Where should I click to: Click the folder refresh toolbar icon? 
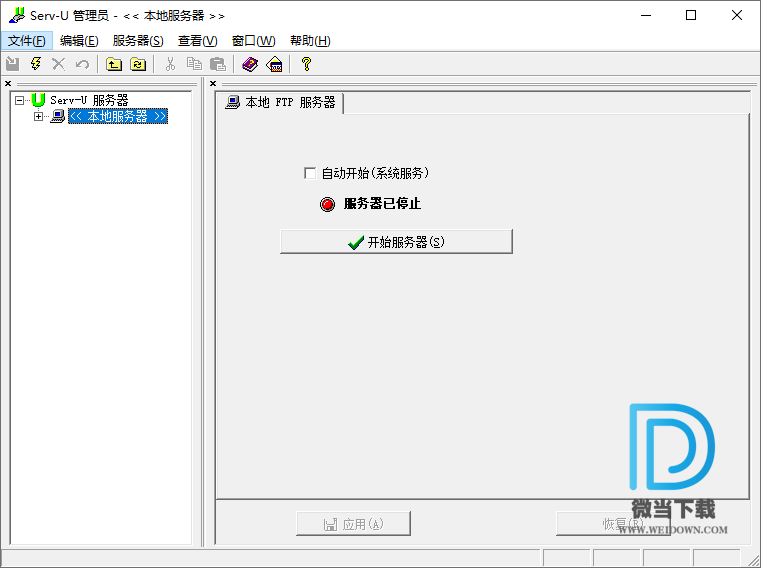click(138, 64)
